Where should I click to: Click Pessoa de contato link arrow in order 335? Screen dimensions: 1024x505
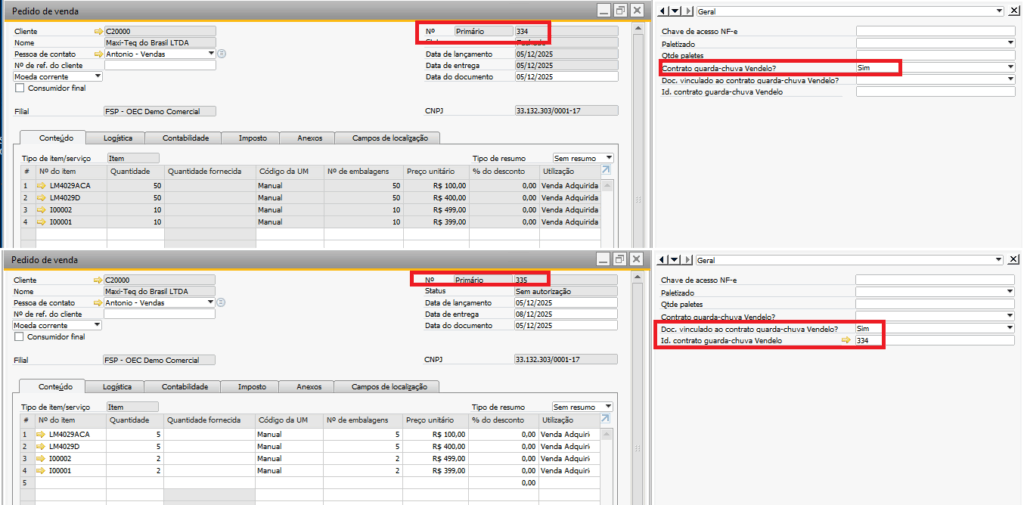click(98, 302)
